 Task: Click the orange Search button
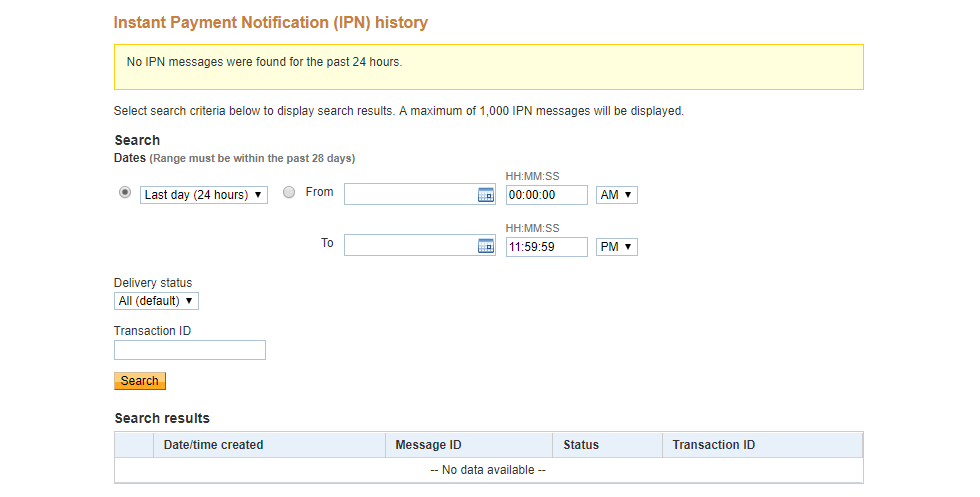[140, 381]
